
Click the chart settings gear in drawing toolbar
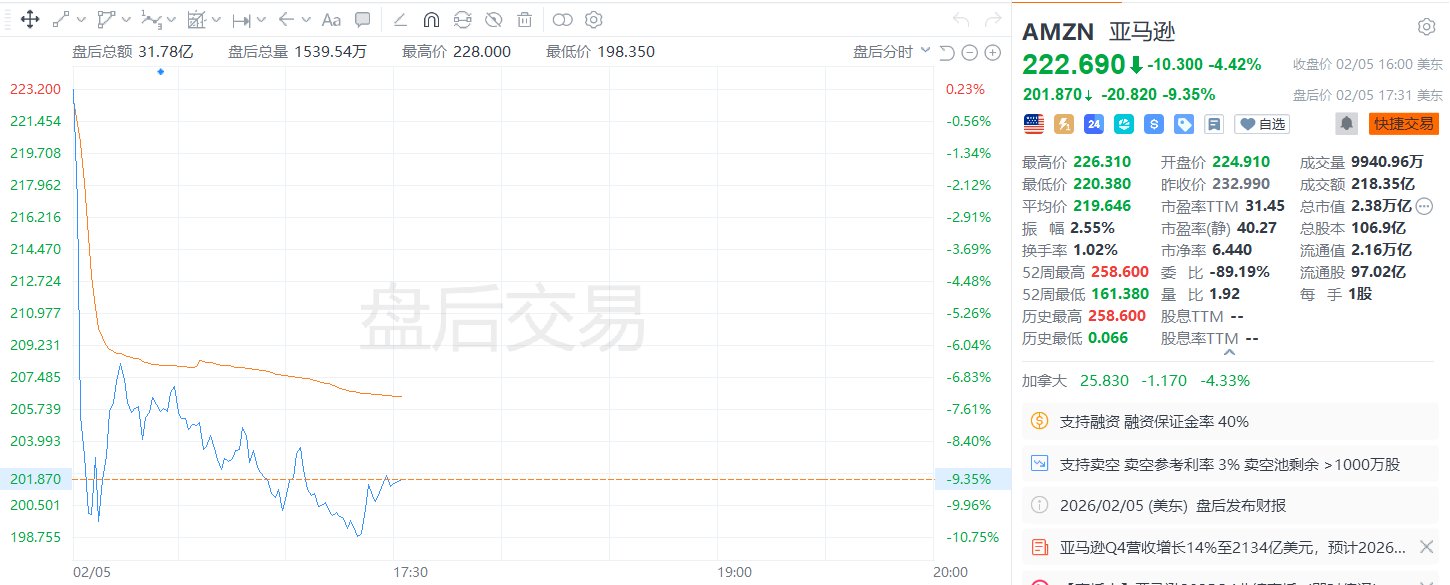tap(593, 19)
